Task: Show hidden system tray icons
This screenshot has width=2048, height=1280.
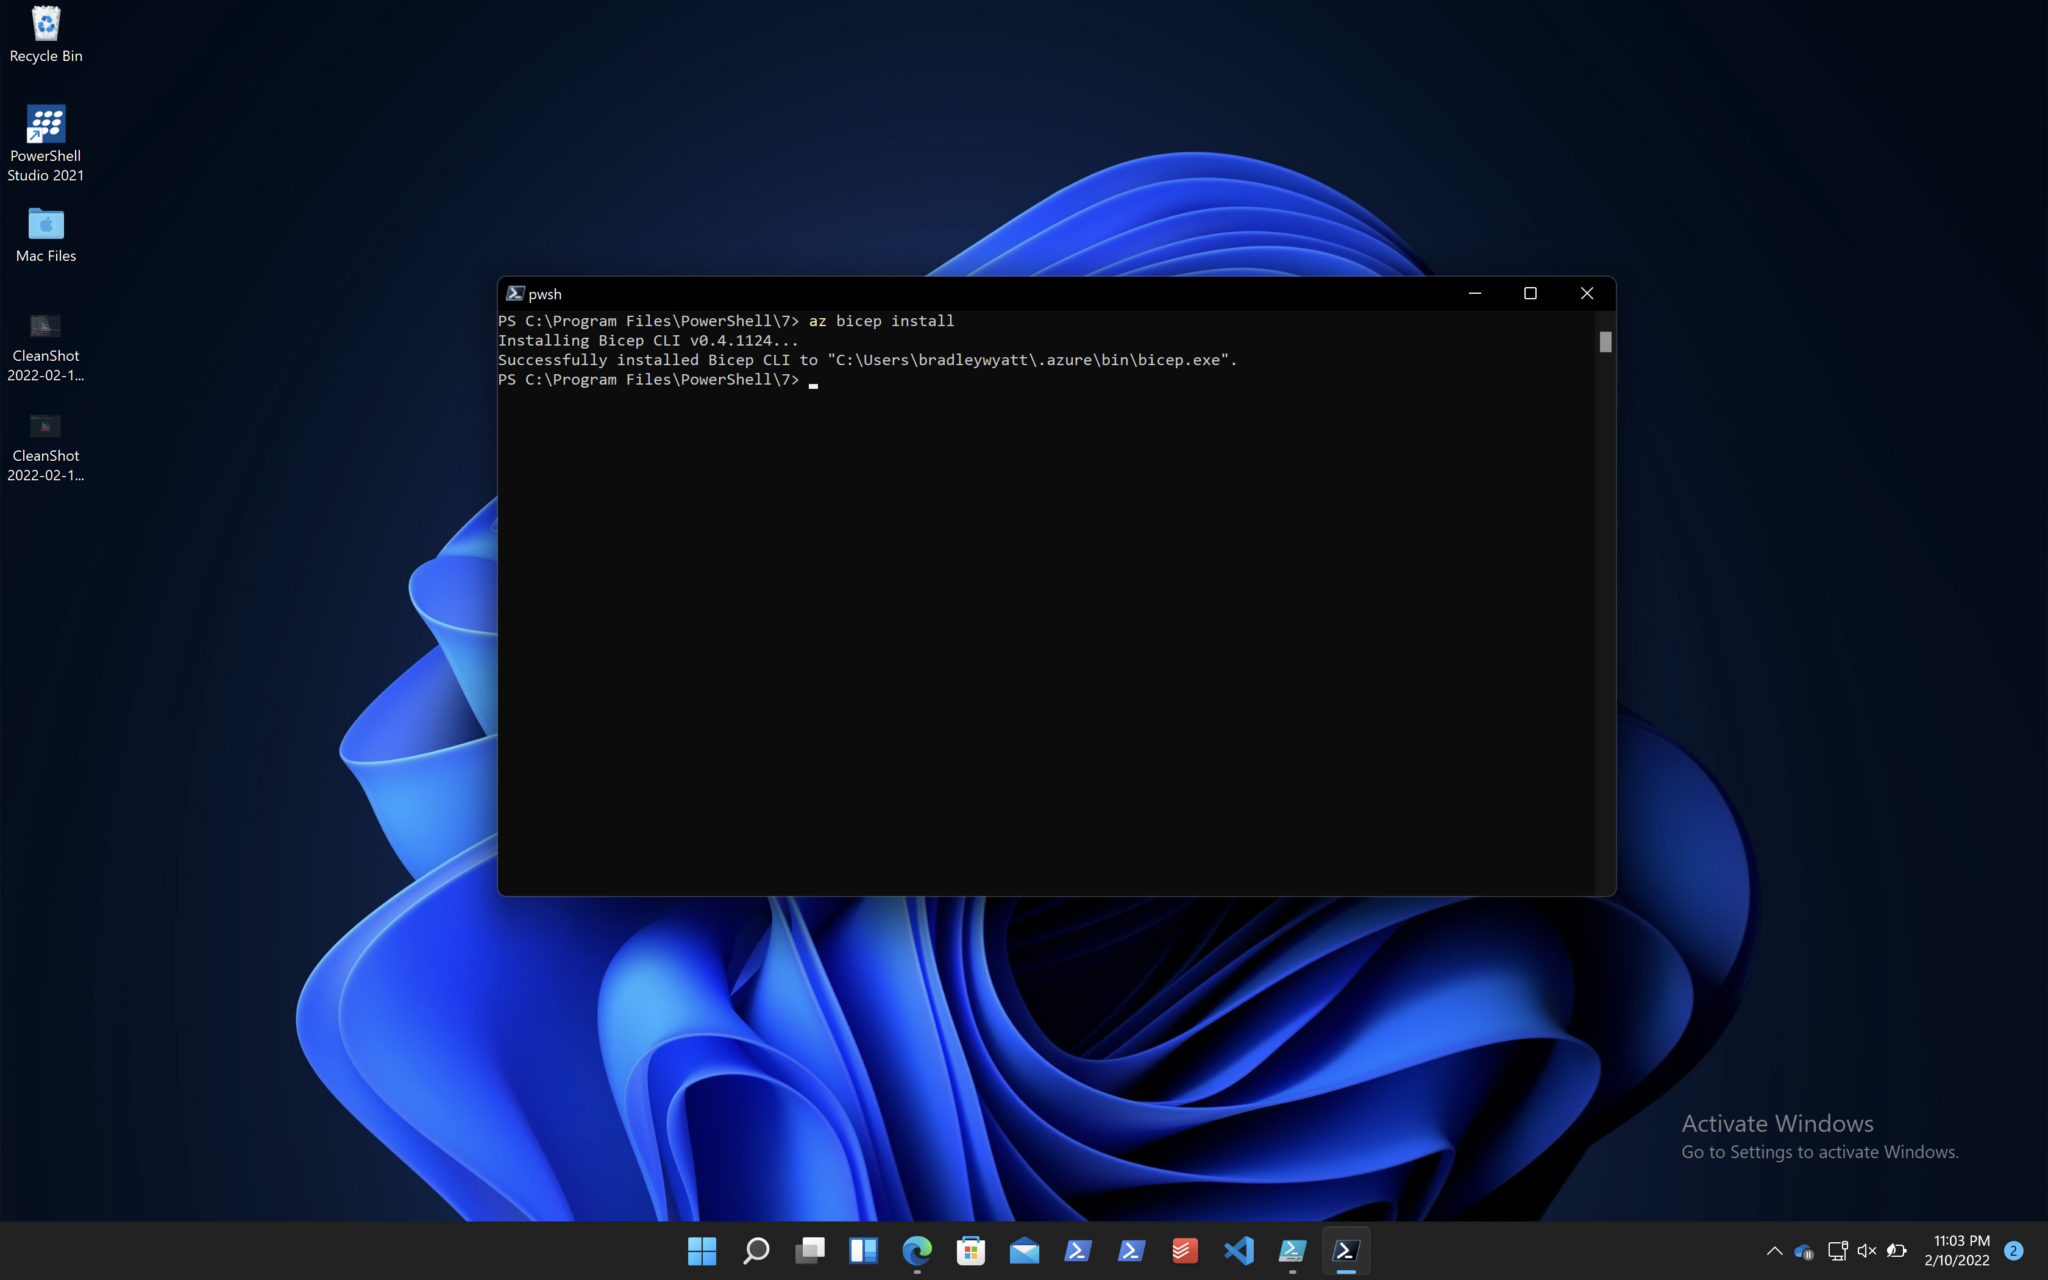Action: [1774, 1251]
